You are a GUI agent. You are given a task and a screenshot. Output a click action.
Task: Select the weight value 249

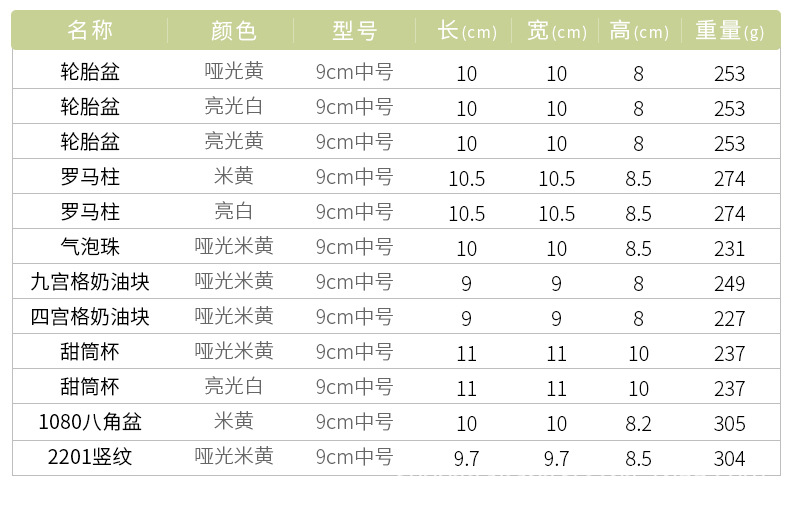[729, 283]
